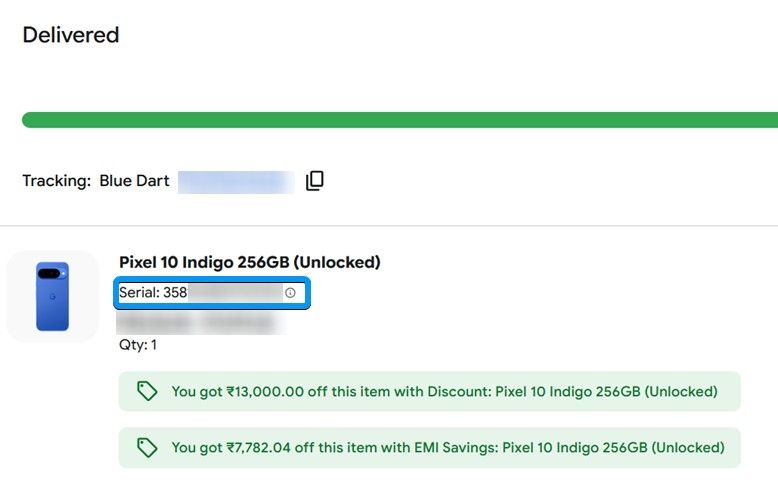
Task: Copy the Blue Dart tracking number
Action: click(315, 181)
